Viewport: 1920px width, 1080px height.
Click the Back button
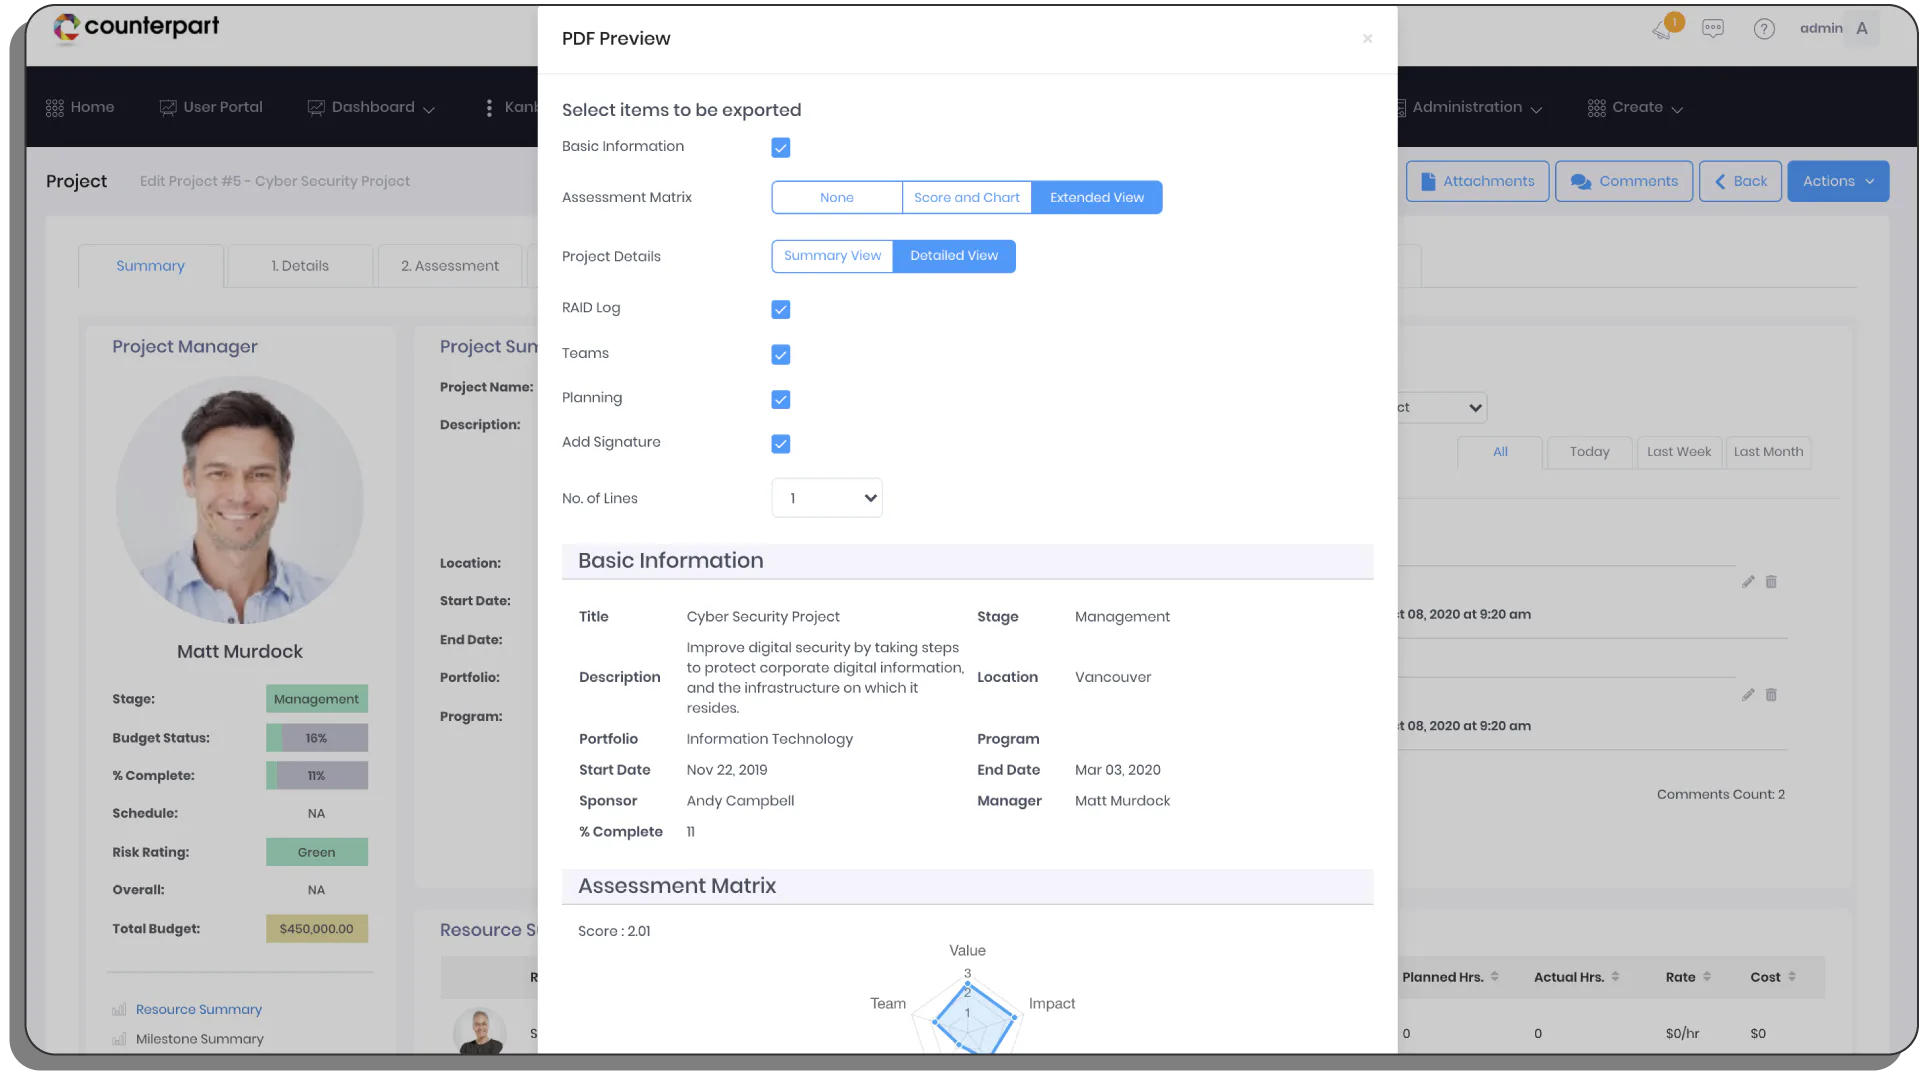coord(1741,182)
